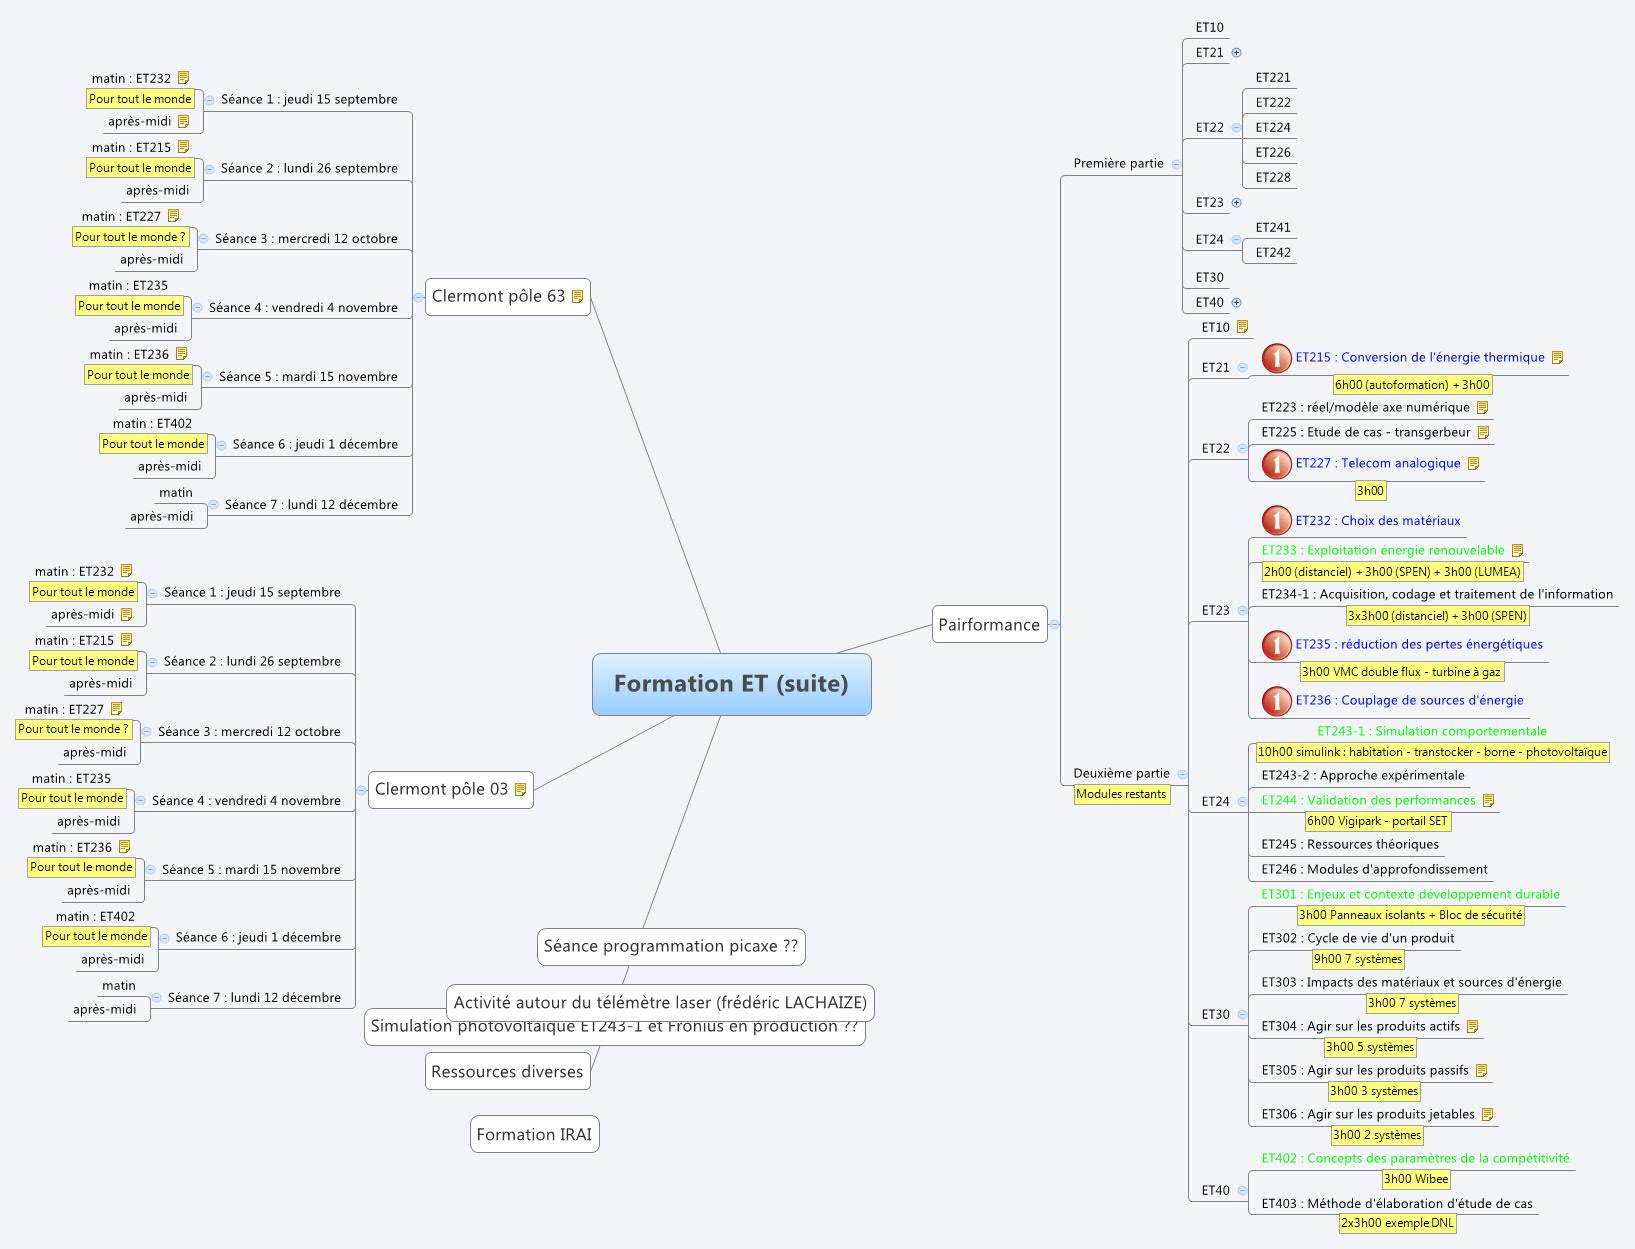Viewport: 1635px width, 1249px height.
Task: Expand the ET40 node in Première partie
Action: [x=1237, y=303]
